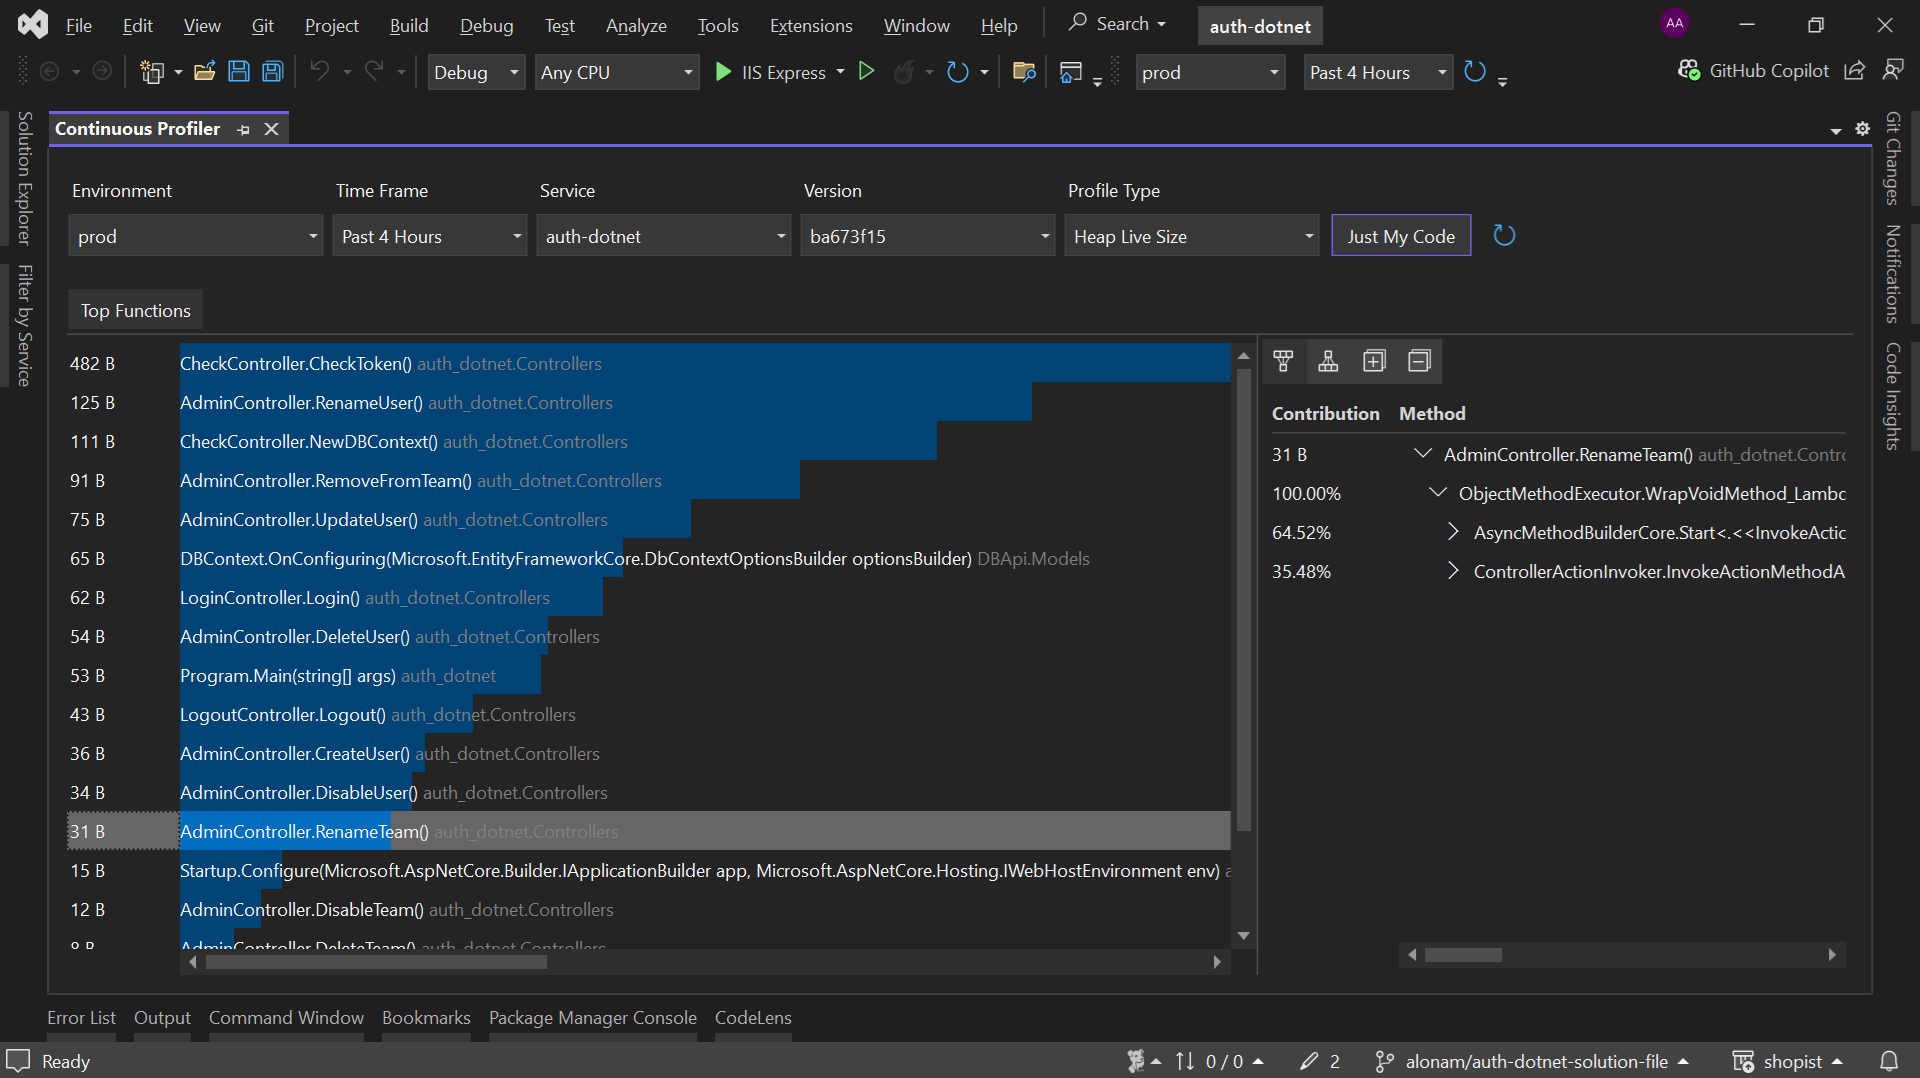Open the Analyze menu

pos(635,25)
